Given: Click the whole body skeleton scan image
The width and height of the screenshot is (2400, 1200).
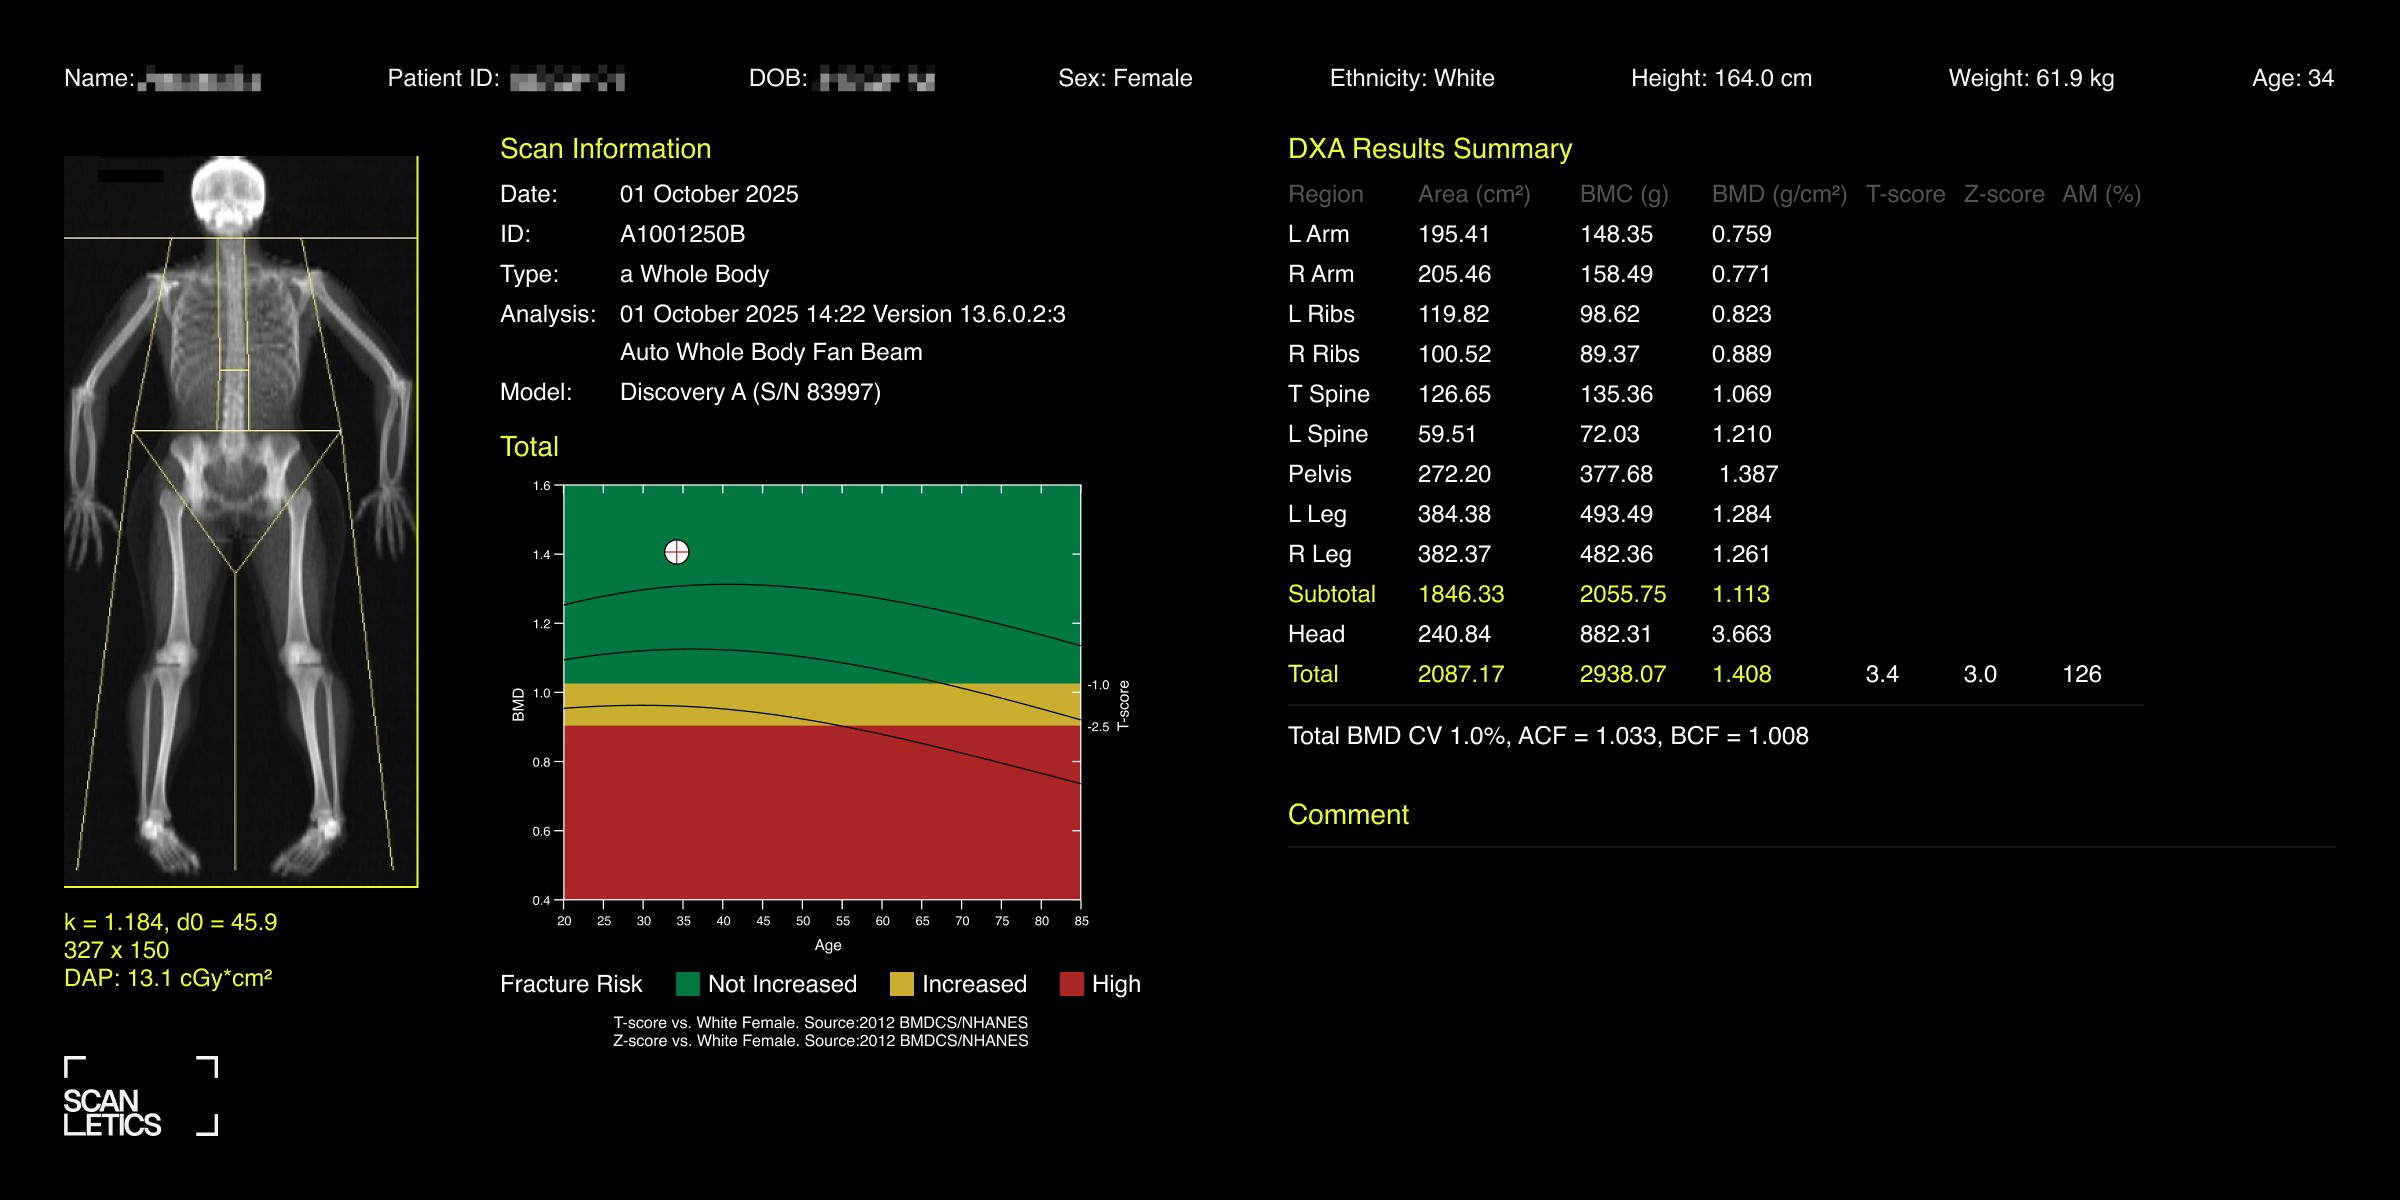Looking at the screenshot, I should click(x=240, y=520).
